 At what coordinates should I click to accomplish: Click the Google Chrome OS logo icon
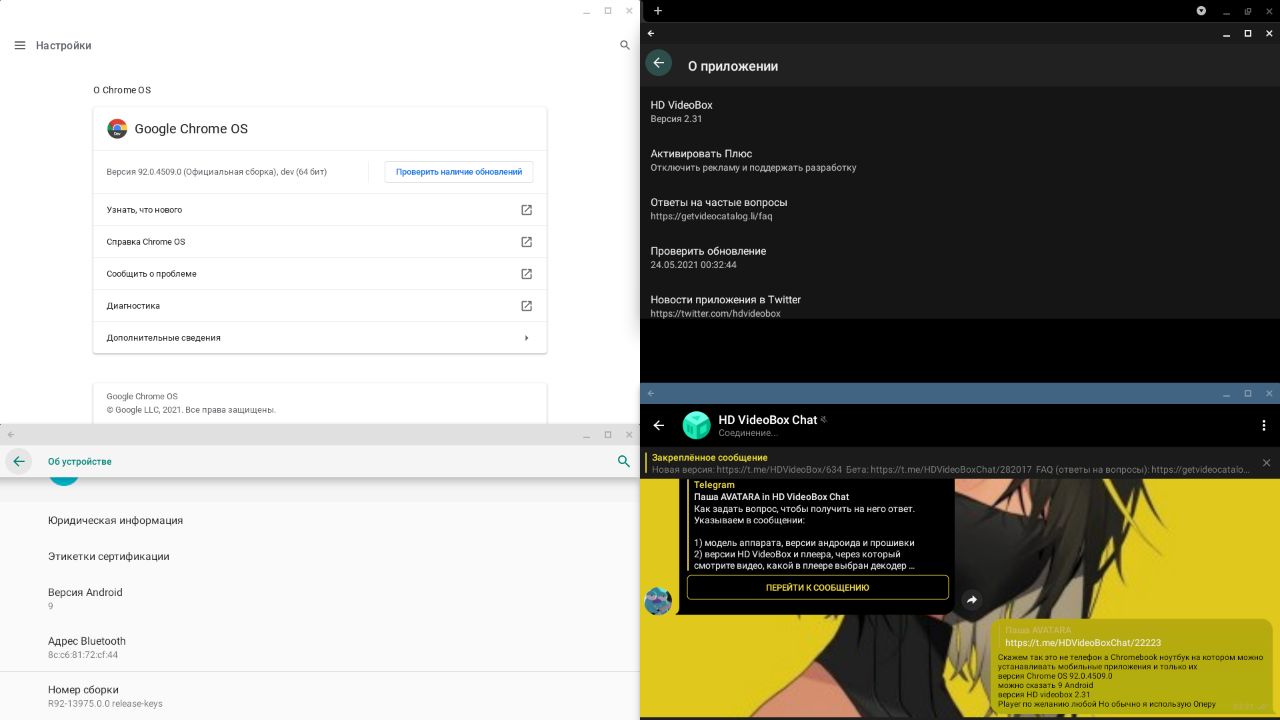point(118,128)
